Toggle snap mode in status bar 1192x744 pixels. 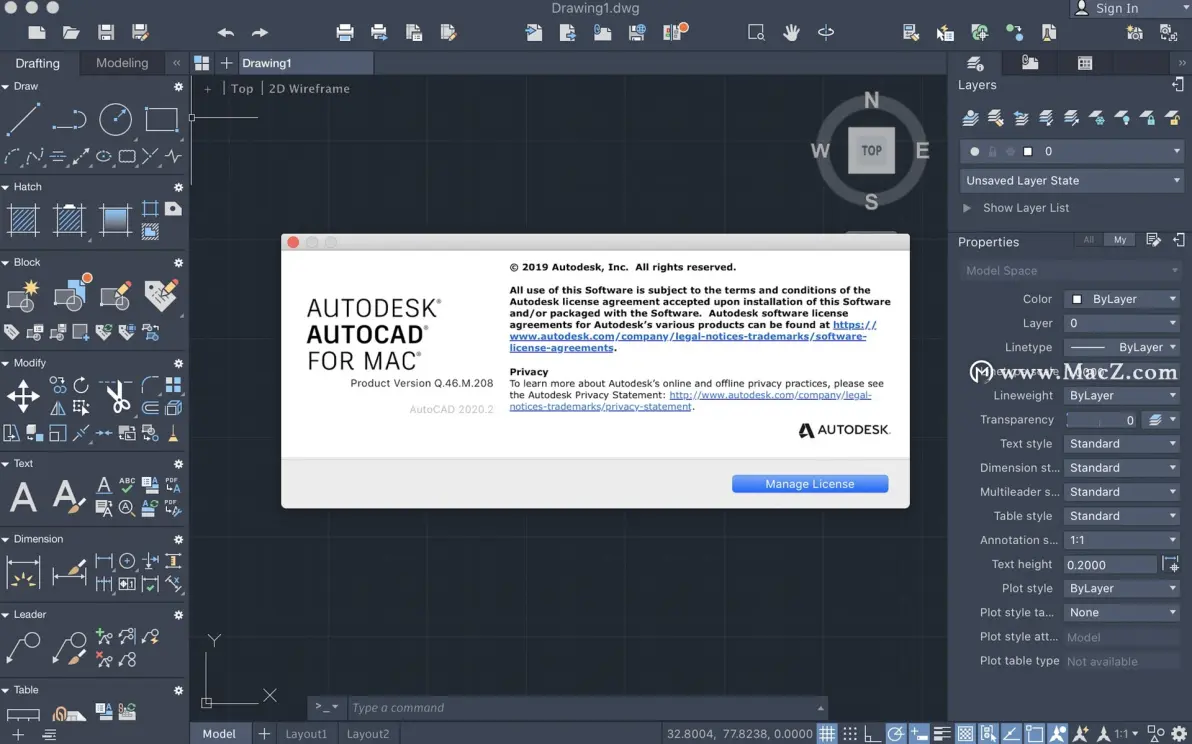pos(850,733)
